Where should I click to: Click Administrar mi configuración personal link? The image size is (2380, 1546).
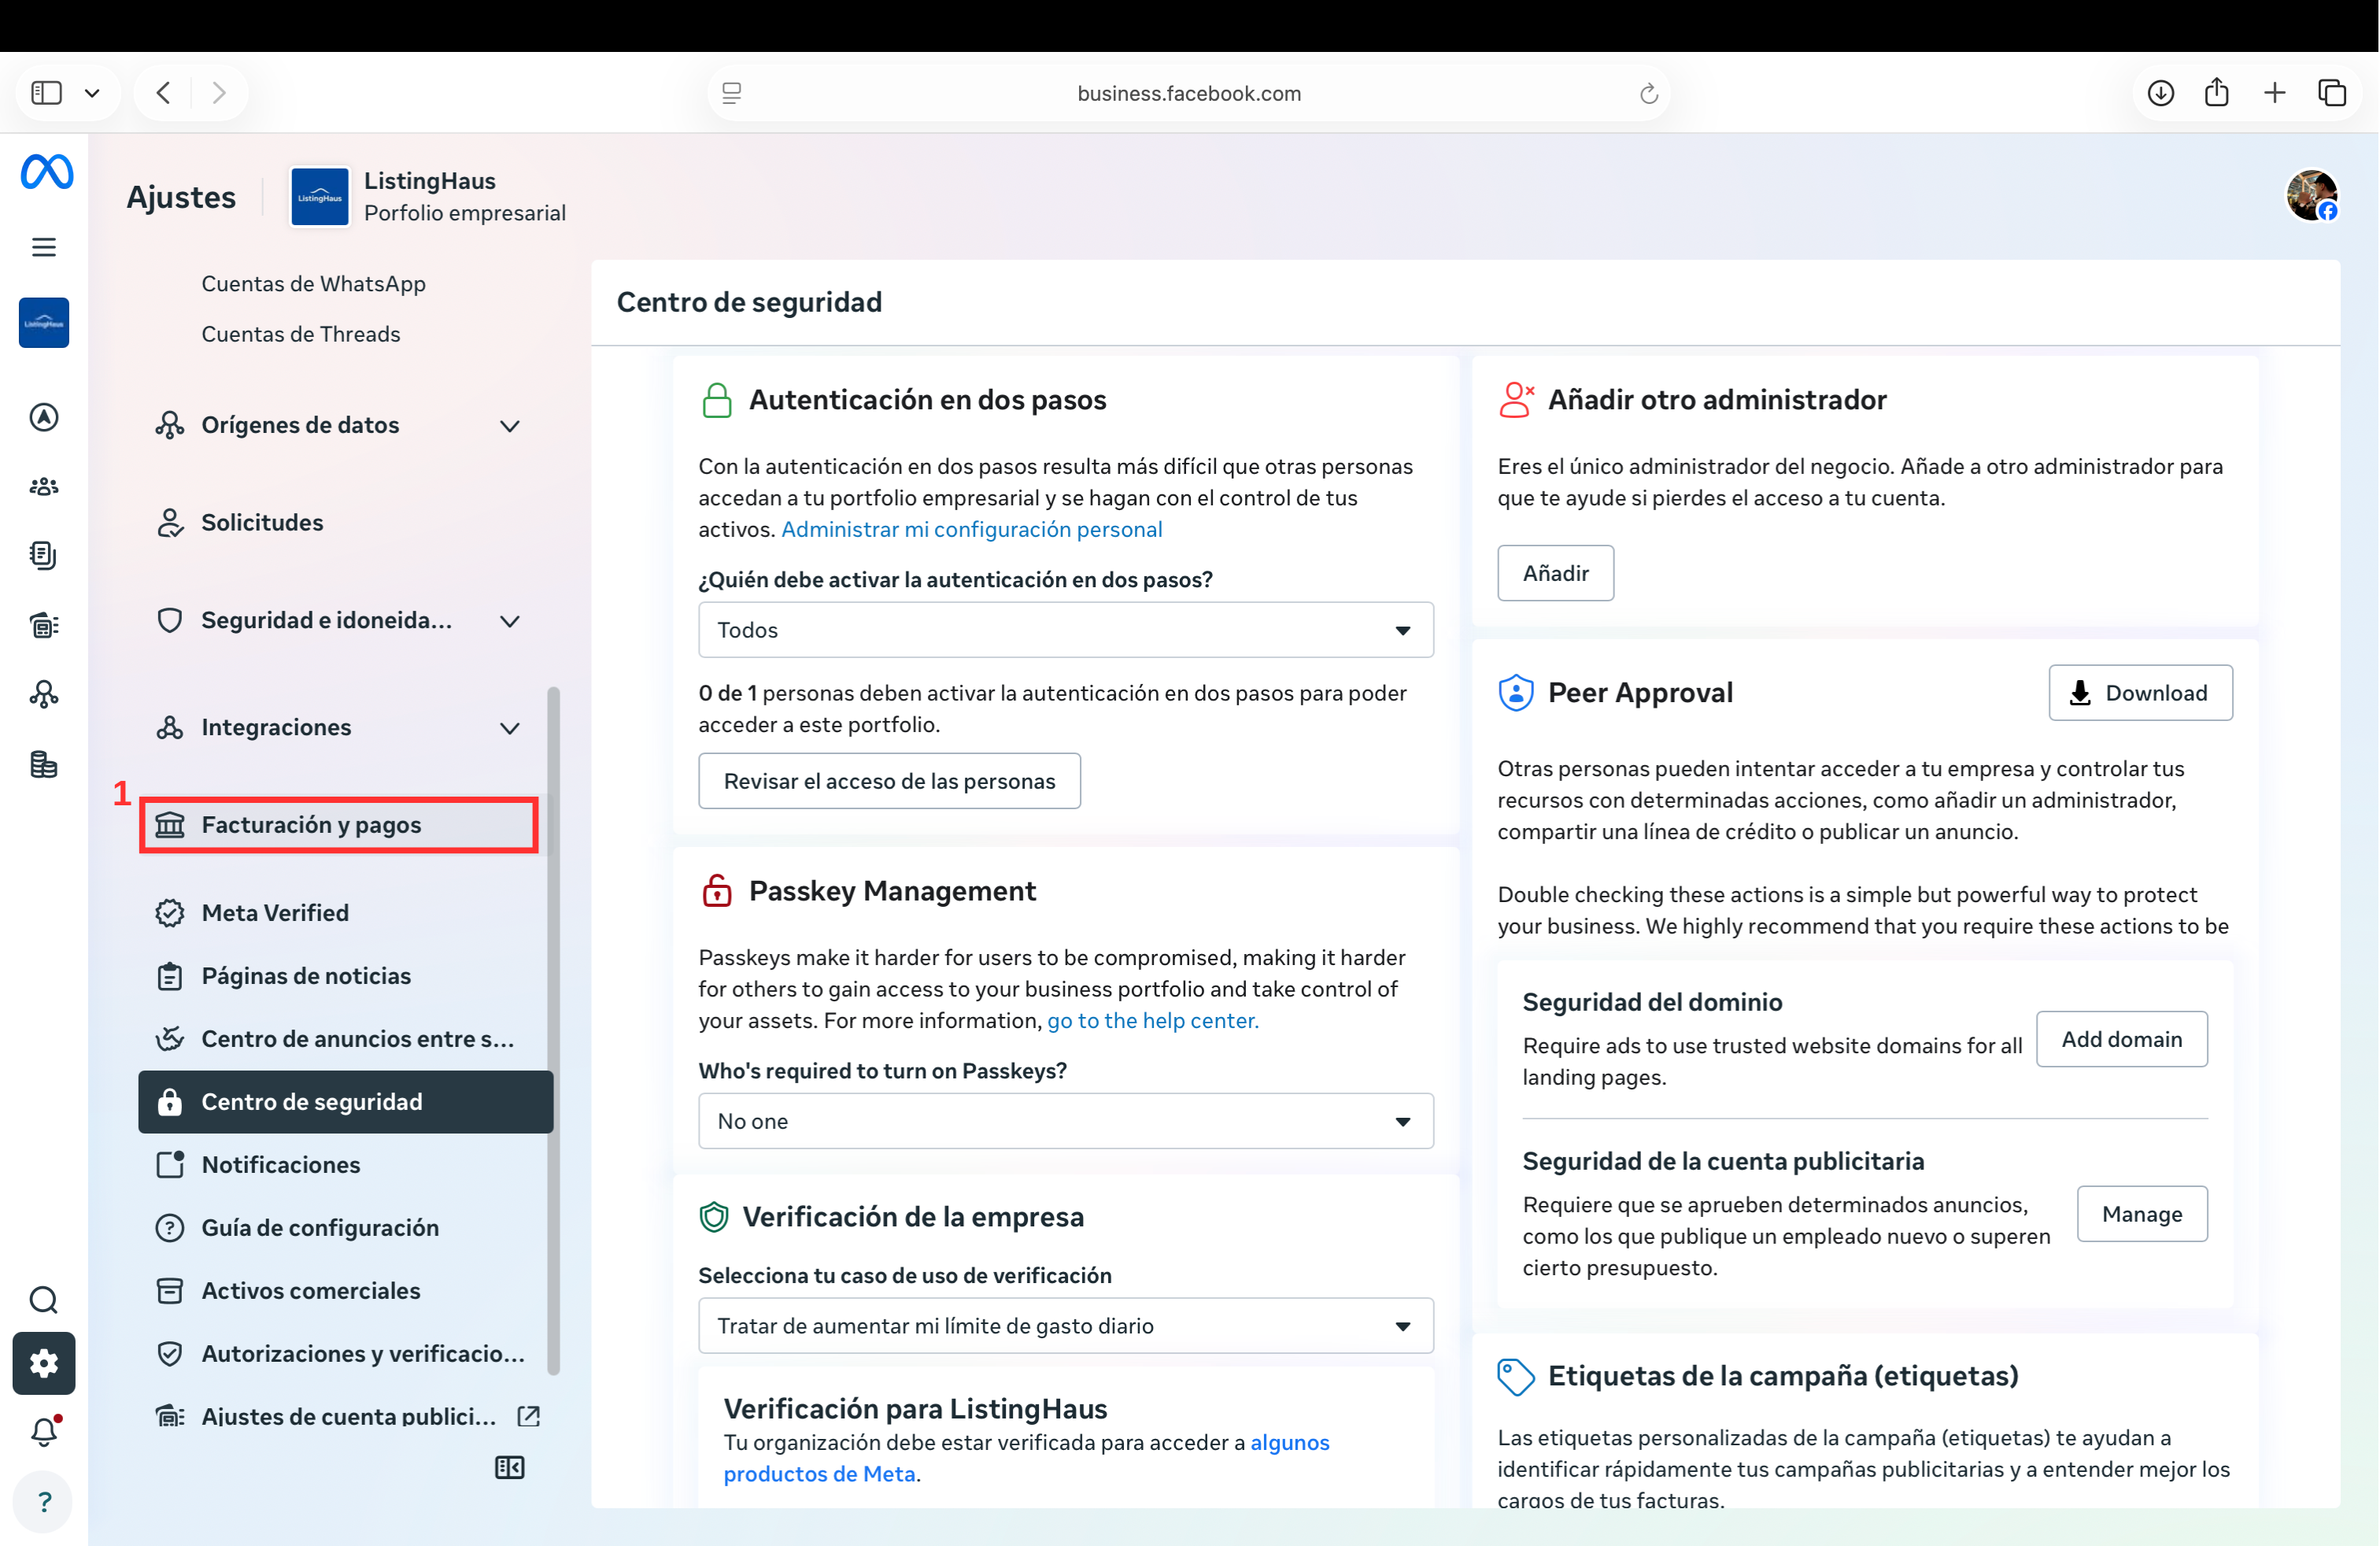point(971,529)
